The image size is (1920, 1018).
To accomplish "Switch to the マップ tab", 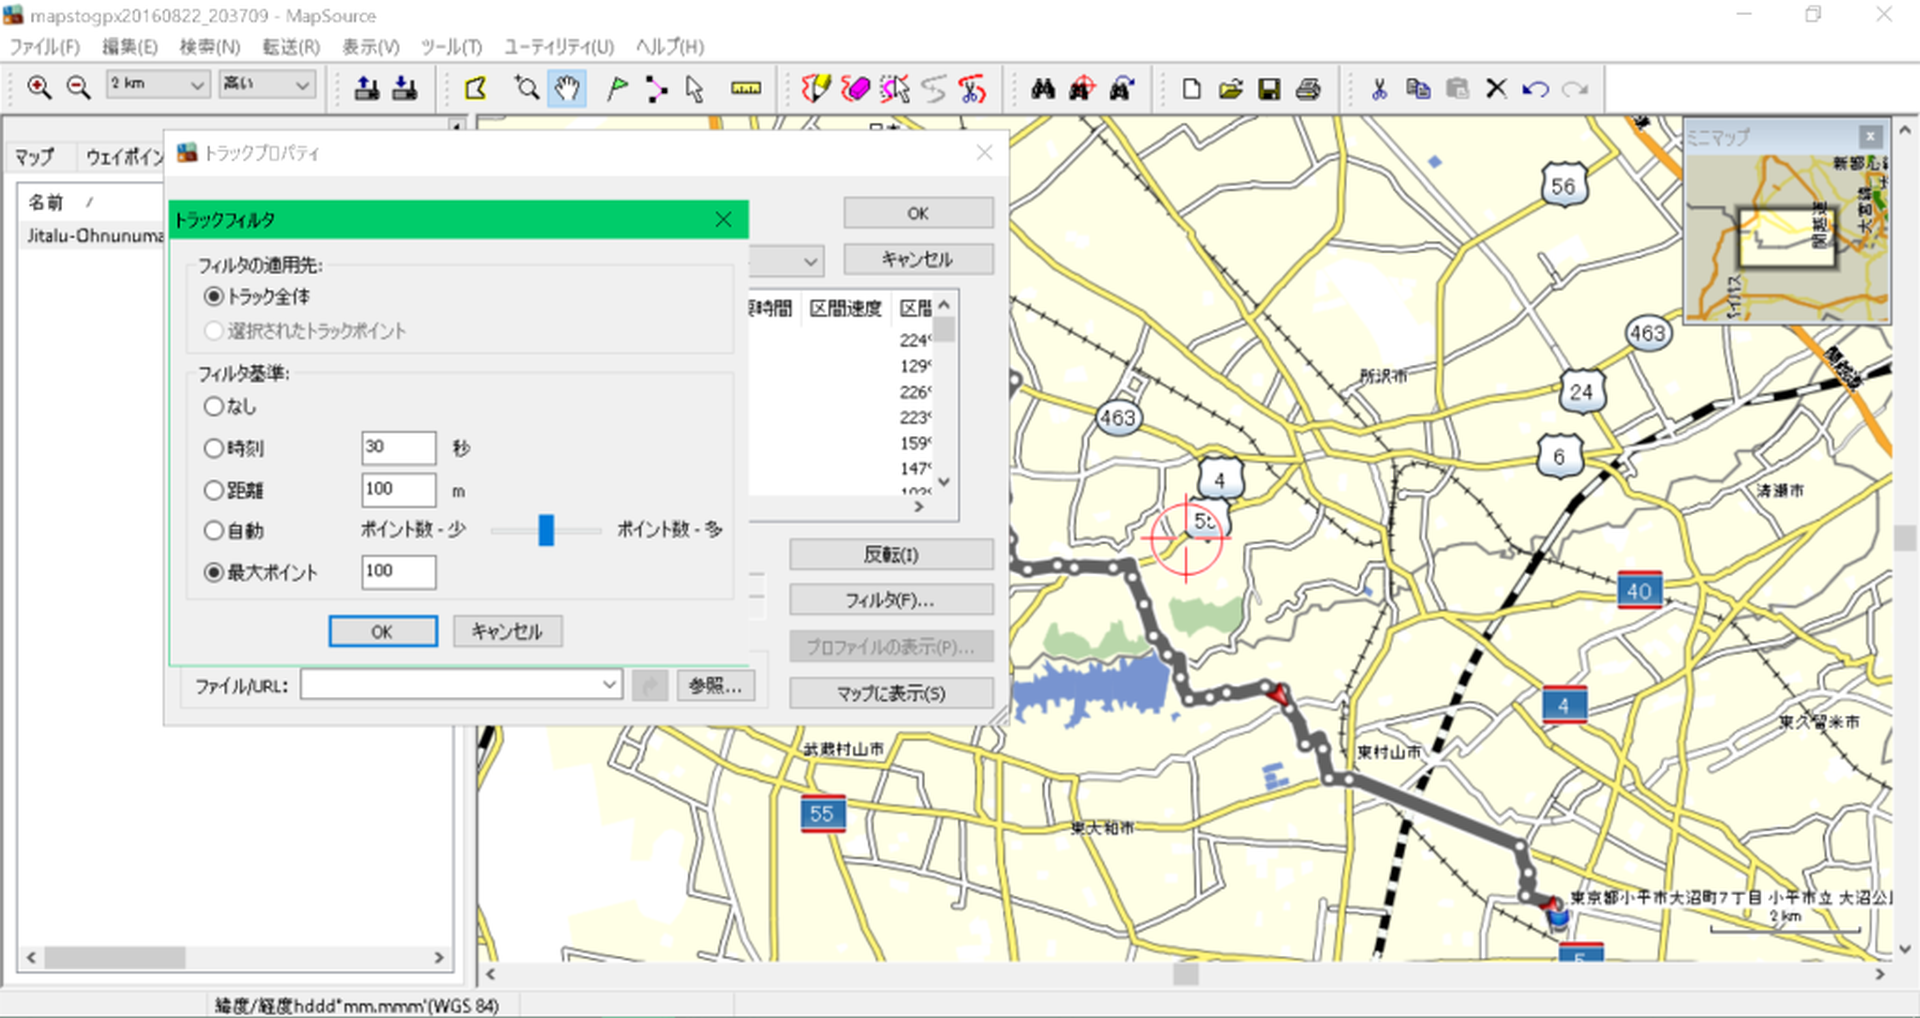I will [35, 156].
